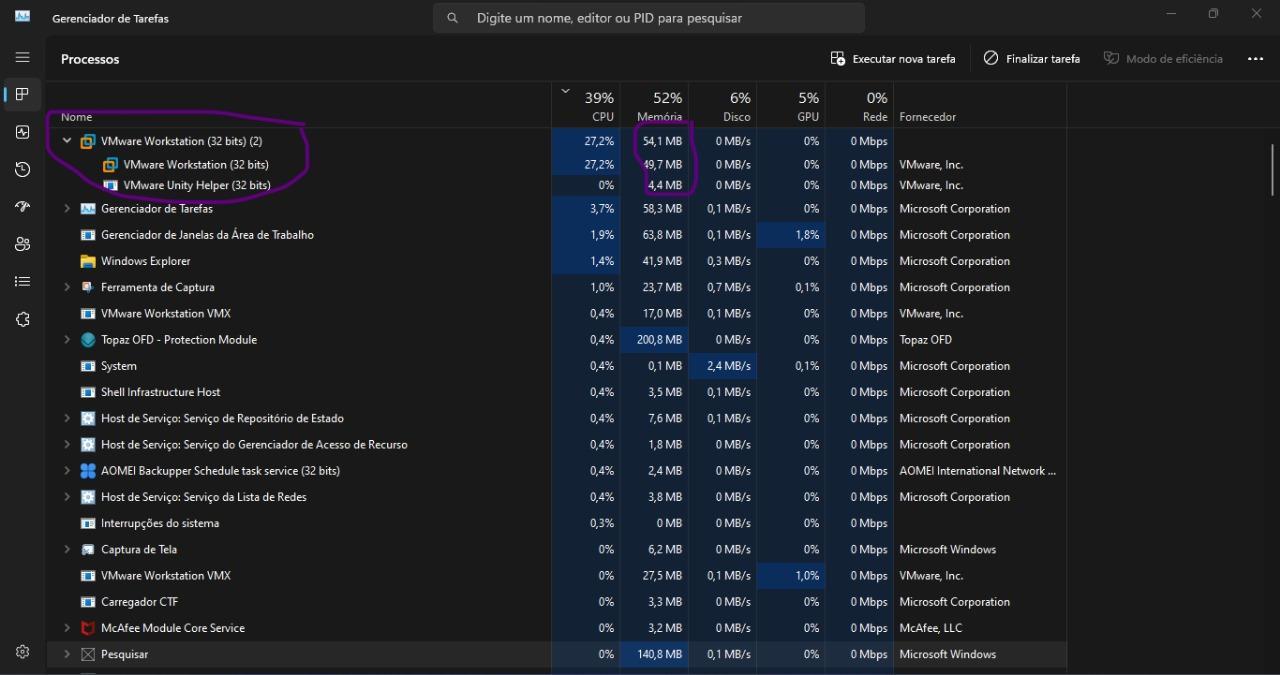Click the Gerenciador de Tarefas process icon

[x=88, y=209]
